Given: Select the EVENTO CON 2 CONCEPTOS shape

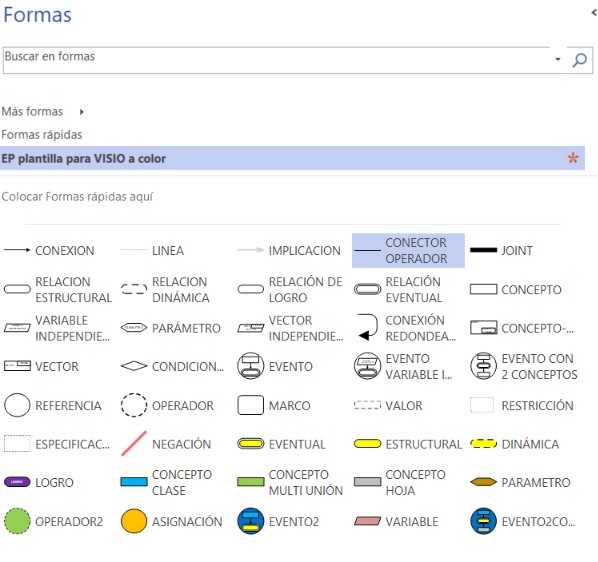Looking at the screenshot, I should tap(524, 366).
